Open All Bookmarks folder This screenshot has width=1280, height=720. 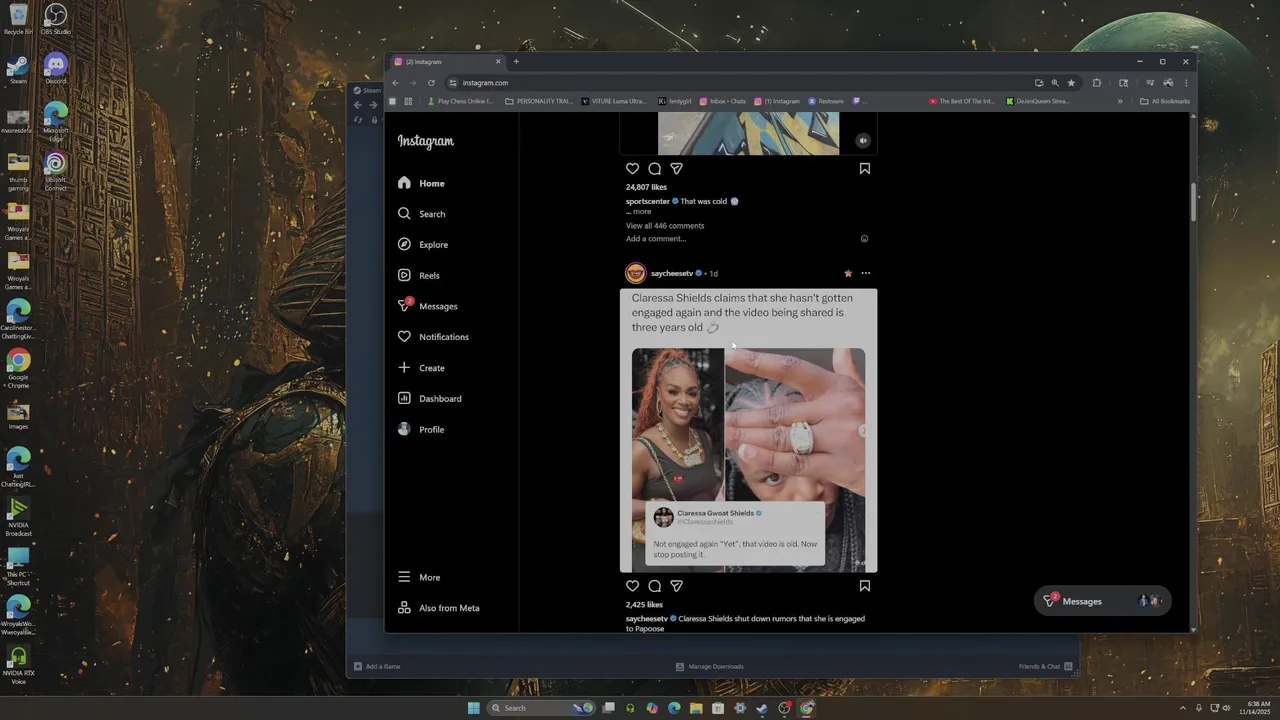tap(1165, 101)
